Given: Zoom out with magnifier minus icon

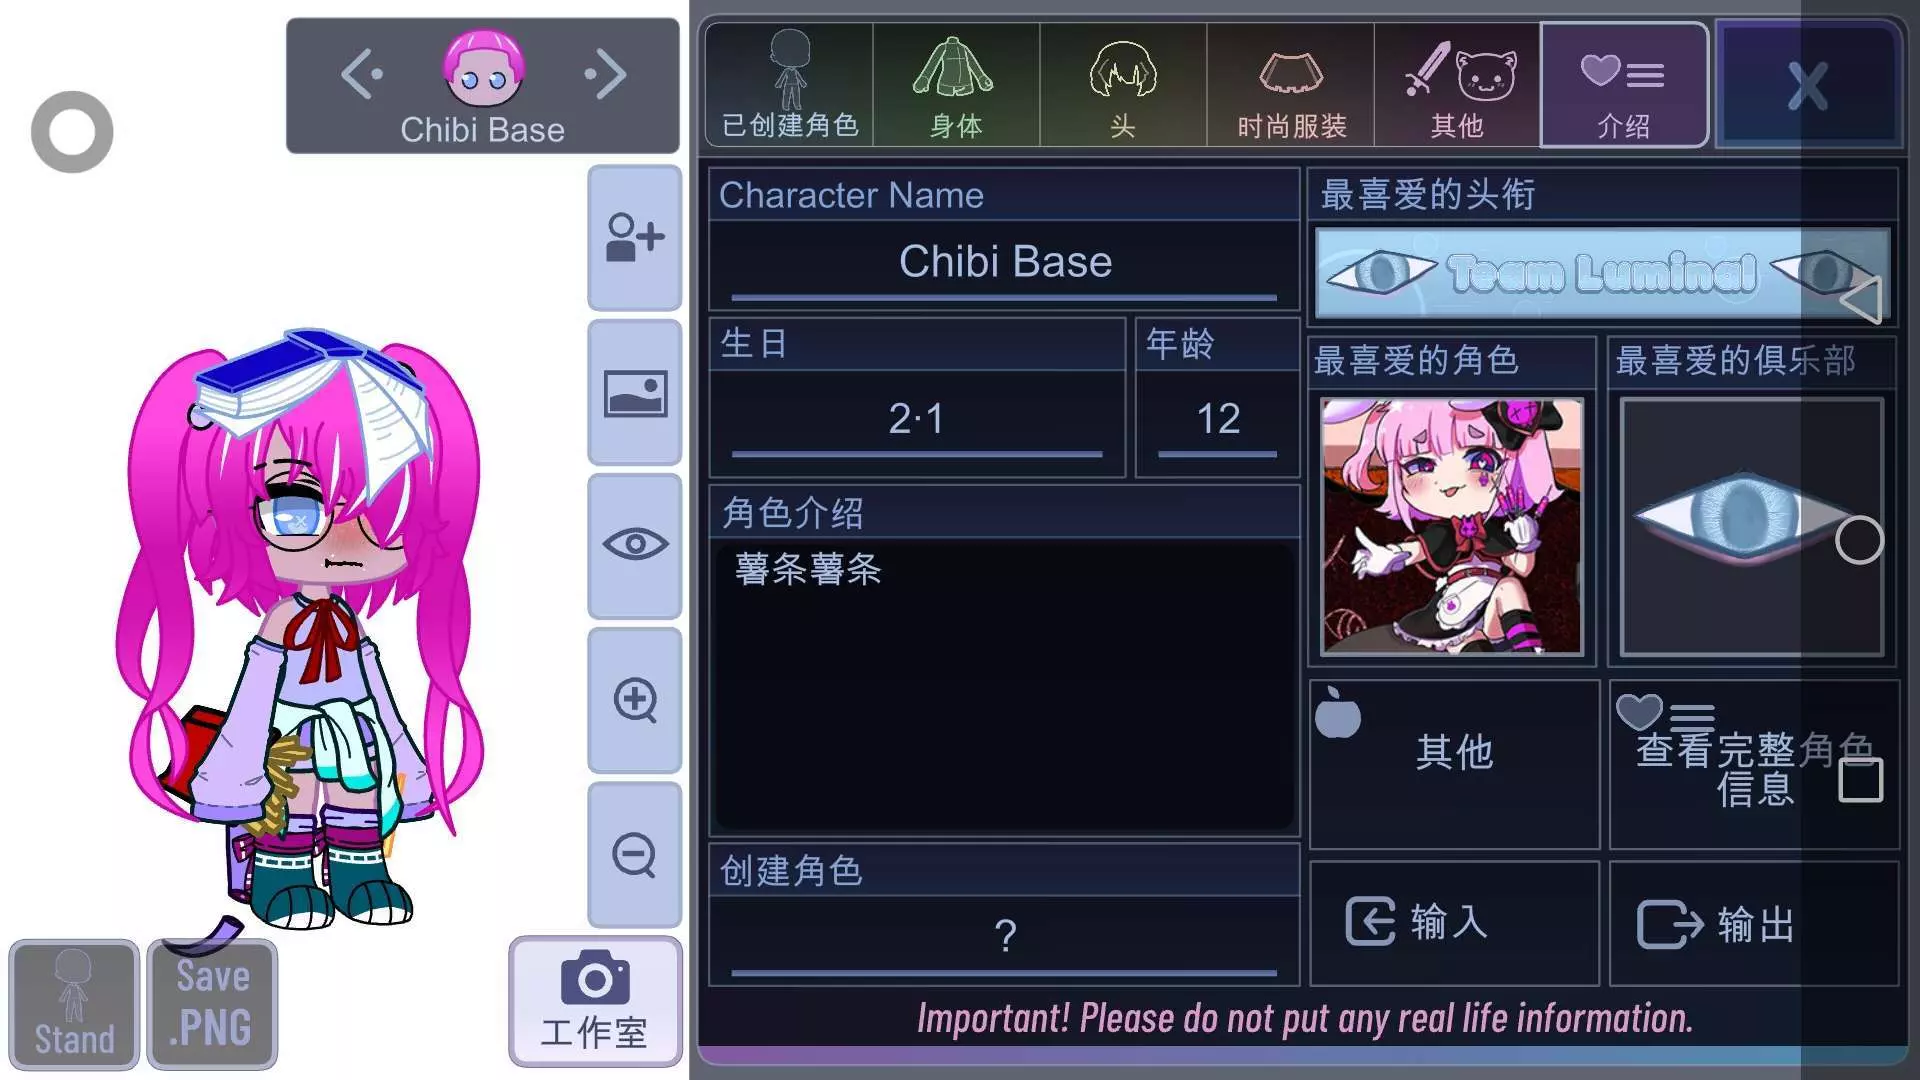Looking at the screenshot, I should click(634, 855).
